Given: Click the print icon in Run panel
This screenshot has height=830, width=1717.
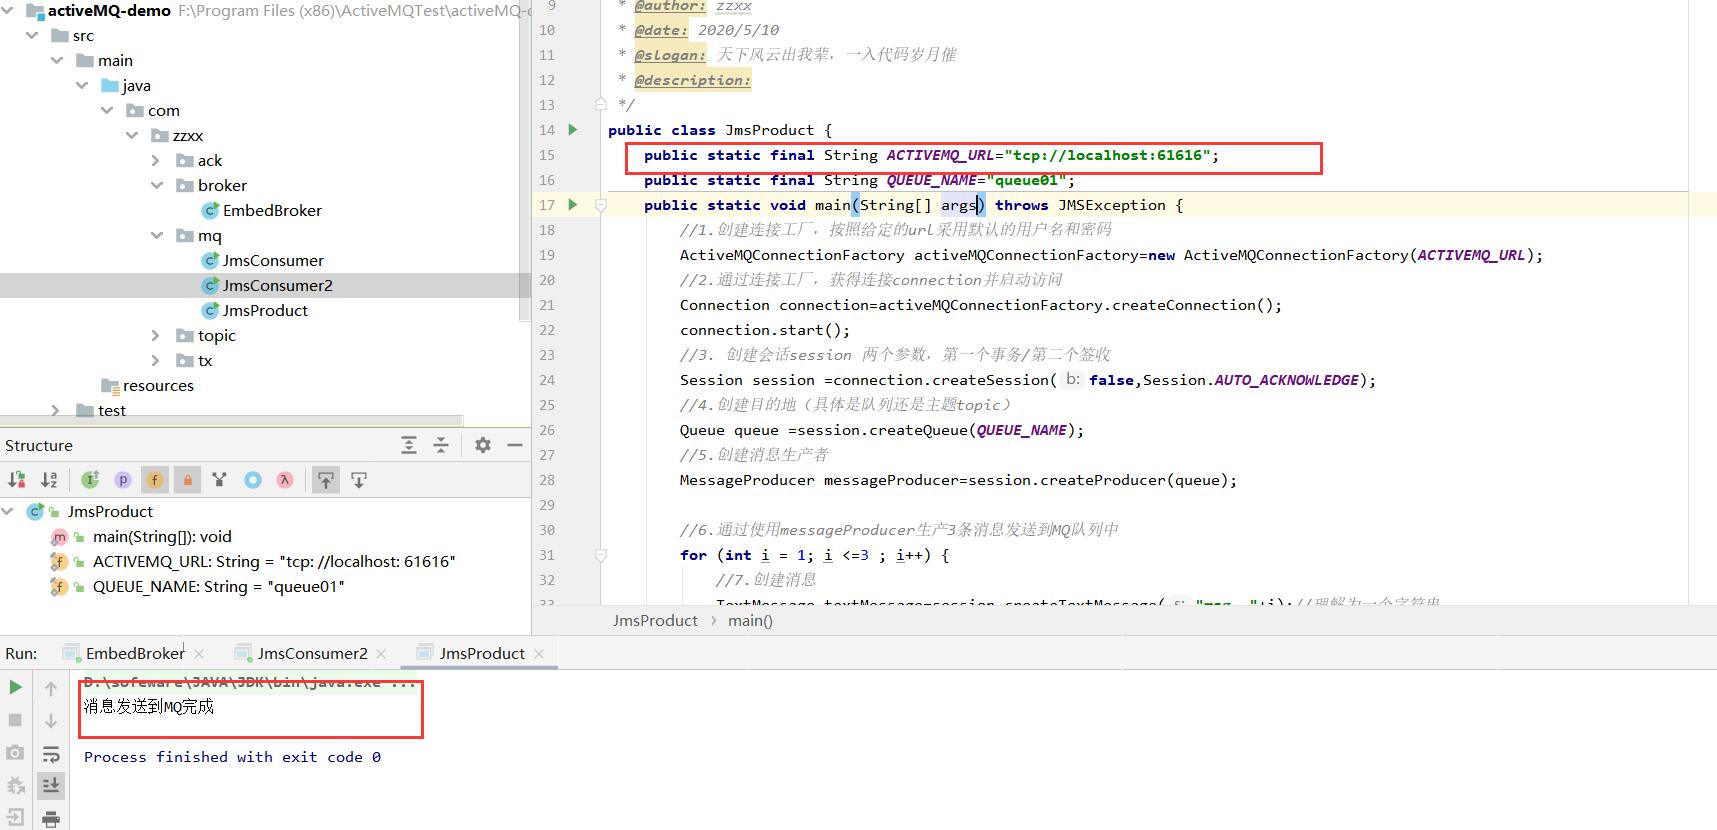Looking at the screenshot, I should 51,819.
